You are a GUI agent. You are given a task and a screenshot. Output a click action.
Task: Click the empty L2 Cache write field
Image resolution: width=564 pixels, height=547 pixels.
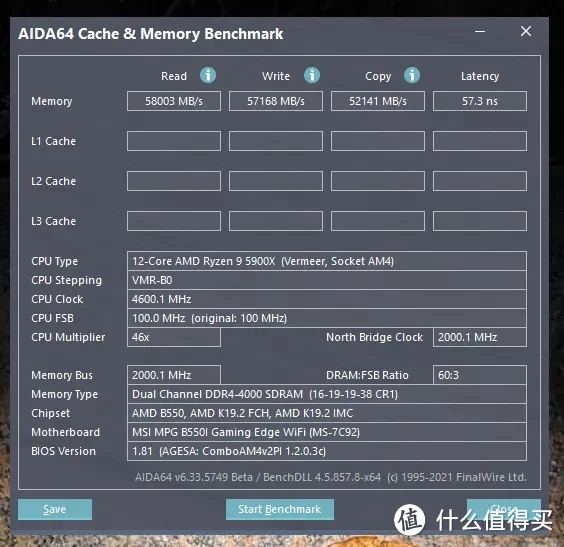pyautogui.click(x=276, y=181)
